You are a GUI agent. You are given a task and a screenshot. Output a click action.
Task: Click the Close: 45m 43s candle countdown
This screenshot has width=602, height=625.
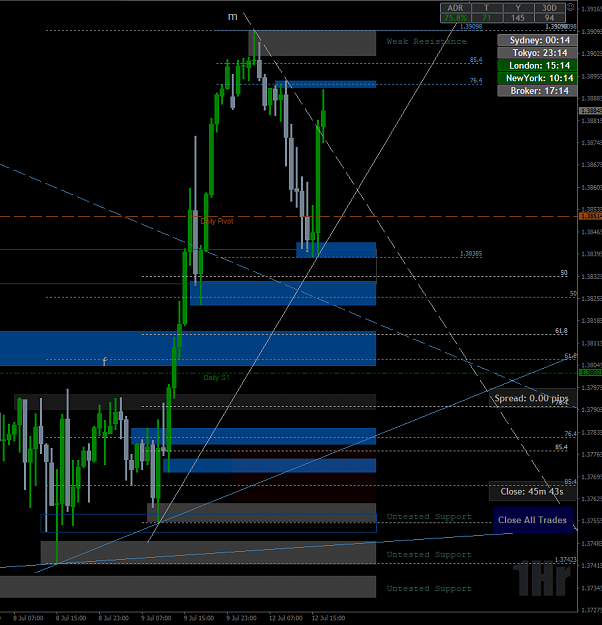click(x=532, y=491)
